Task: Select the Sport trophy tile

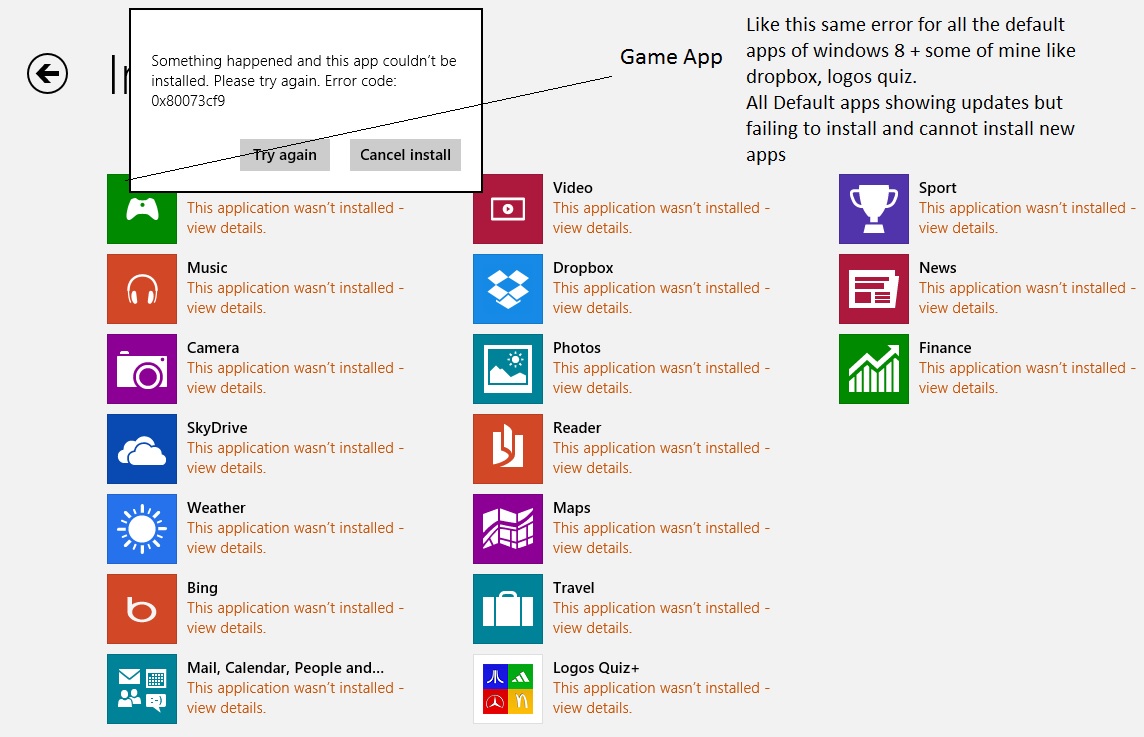Action: tap(874, 209)
